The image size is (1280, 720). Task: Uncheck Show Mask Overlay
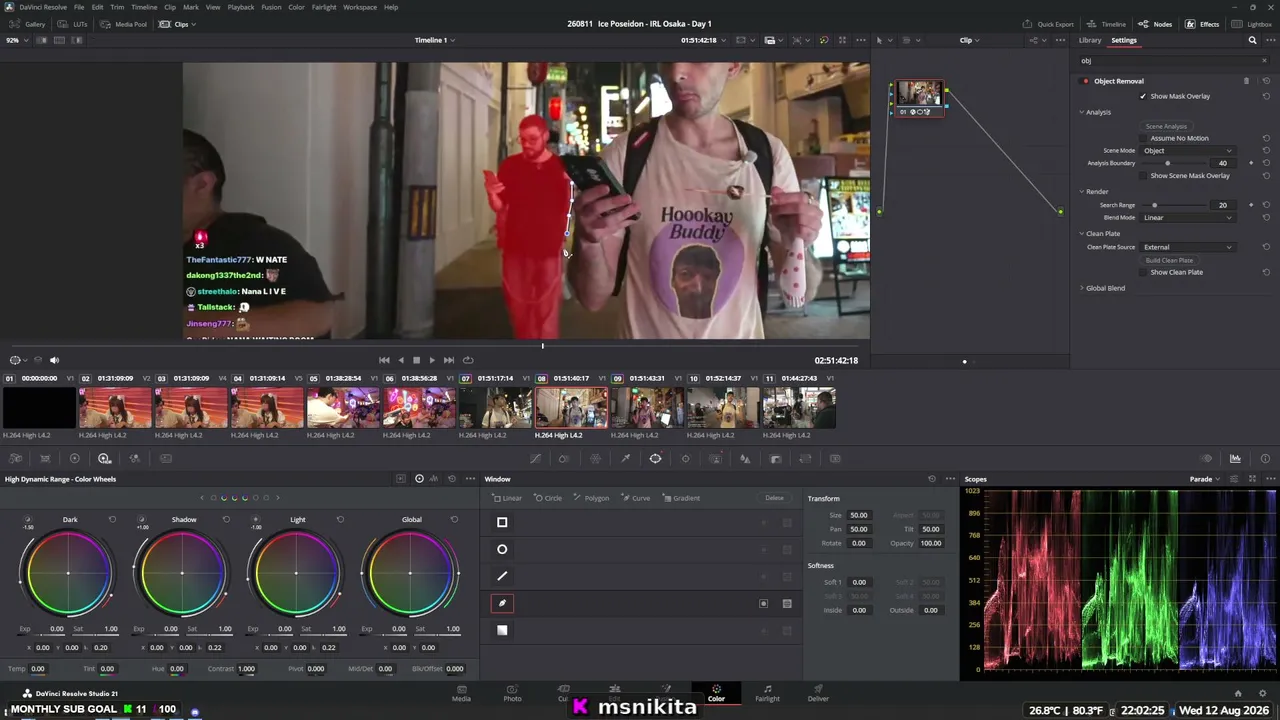[1143, 96]
